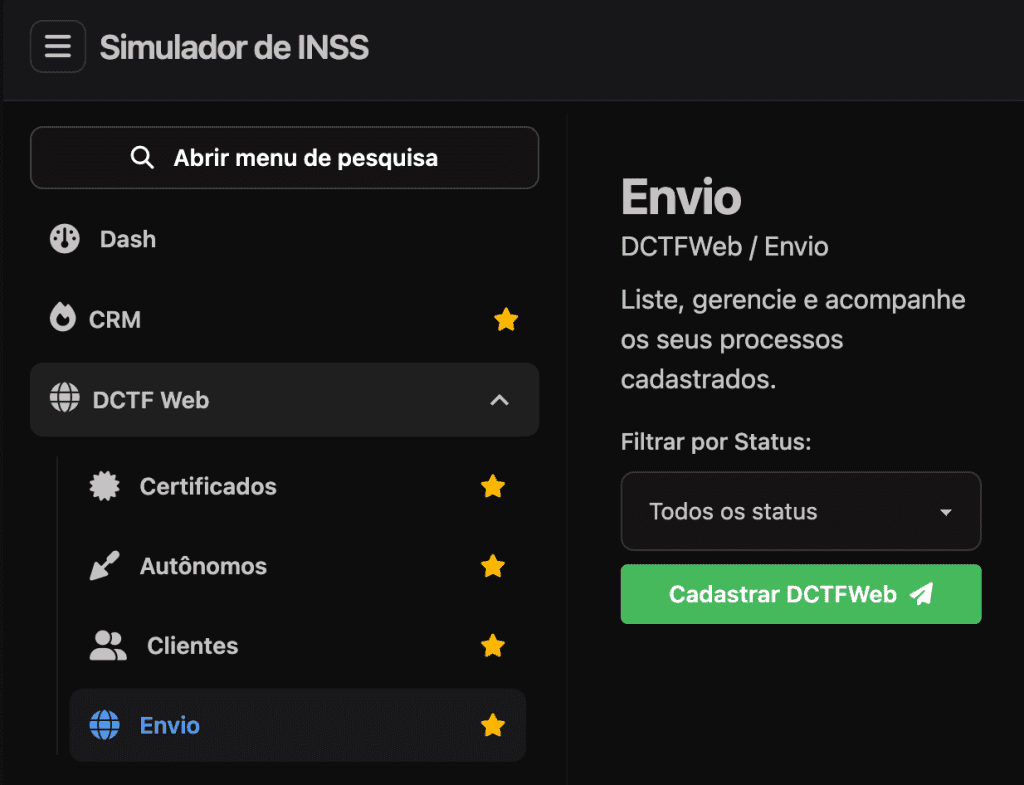Open the Abrir menu de pesquisa field
The height and width of the screenshot is (785, 1024).
[x=284, y=157]
